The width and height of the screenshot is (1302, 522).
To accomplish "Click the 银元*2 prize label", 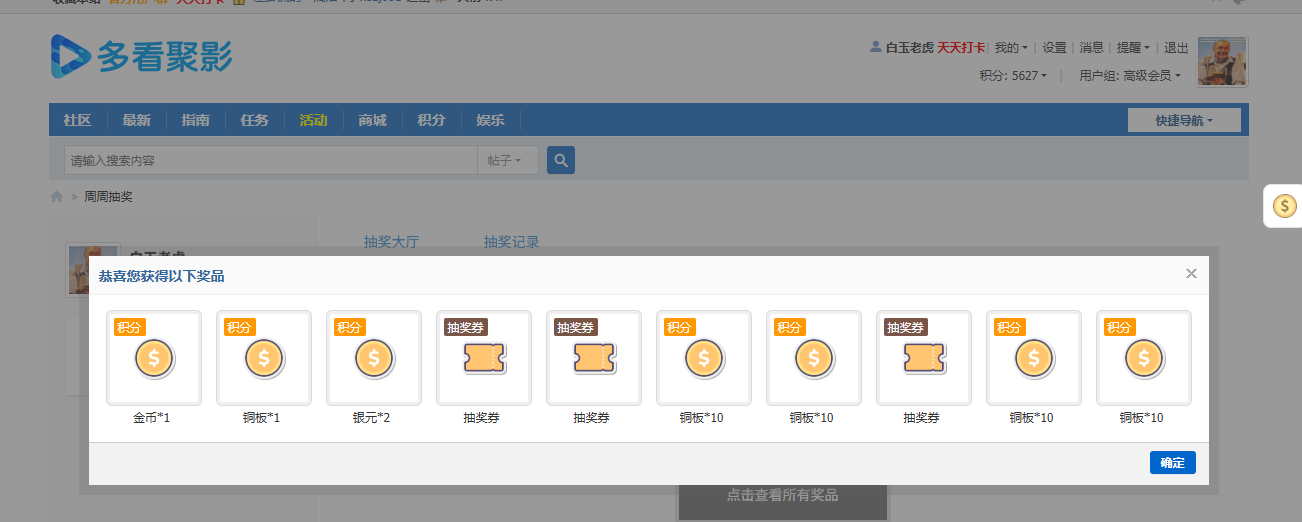I will pyautogui.click(x=372, y=418).
